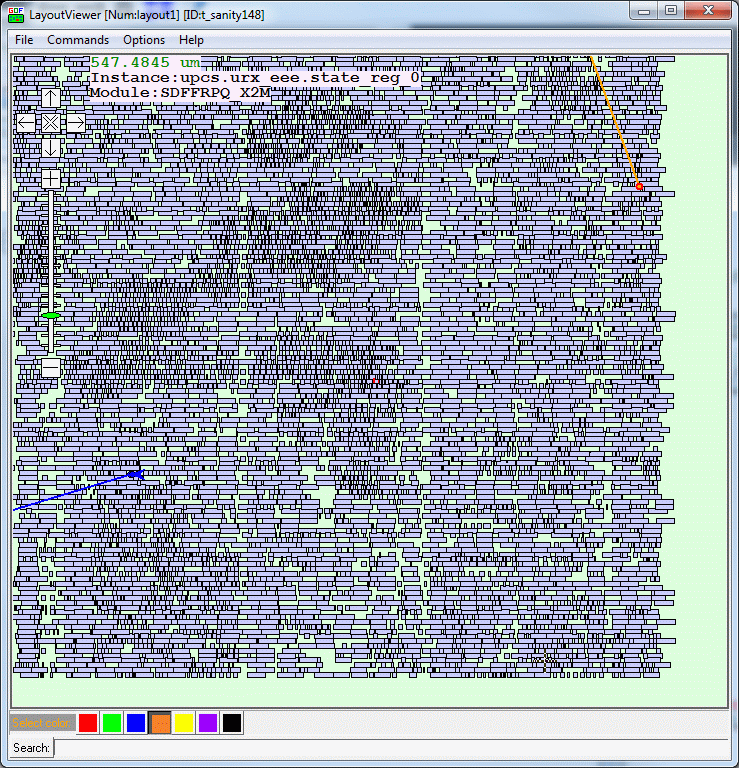This screenshot has width=739, height=768.
Task: Select the yellow color swatch
Action: (184, 722)
